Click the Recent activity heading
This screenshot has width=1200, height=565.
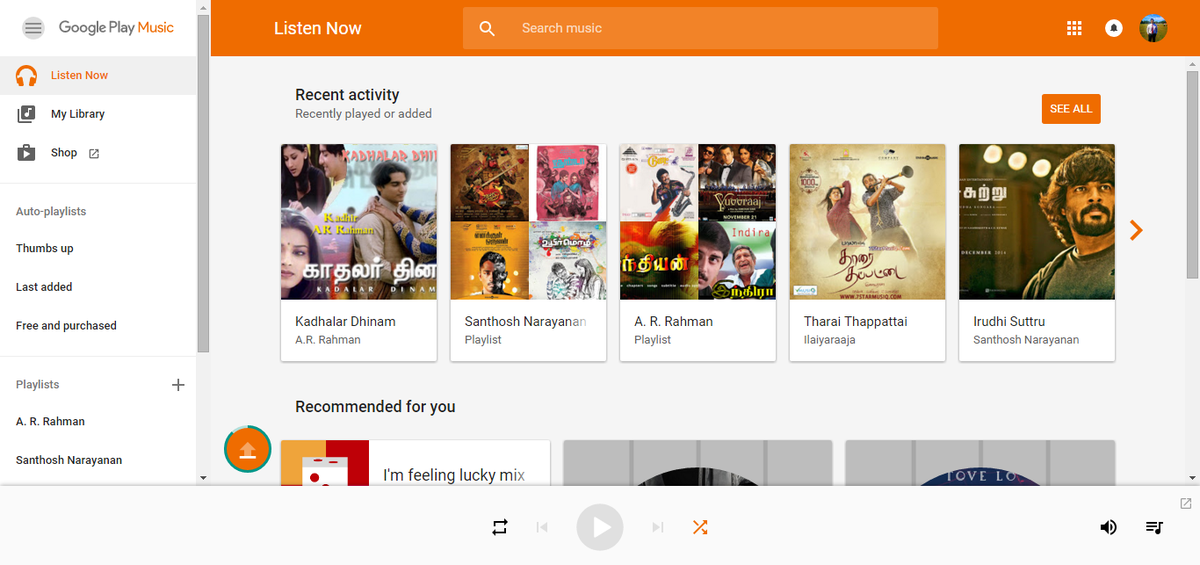tap(347, 95)
